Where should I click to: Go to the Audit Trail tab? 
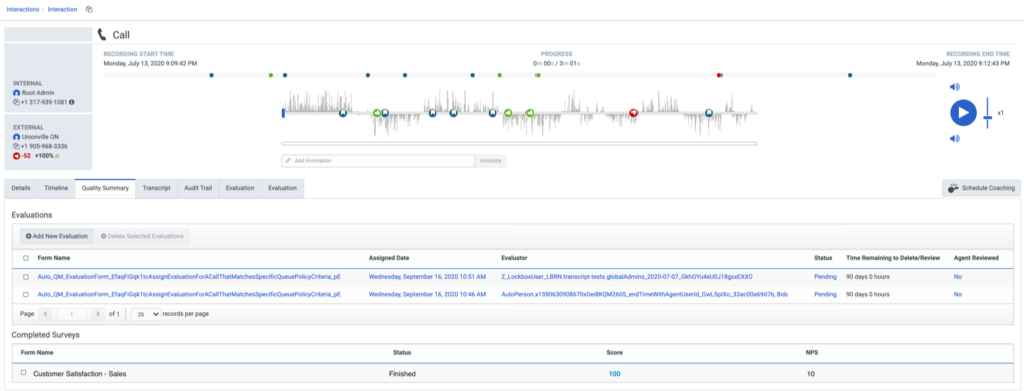pos(198,188)
